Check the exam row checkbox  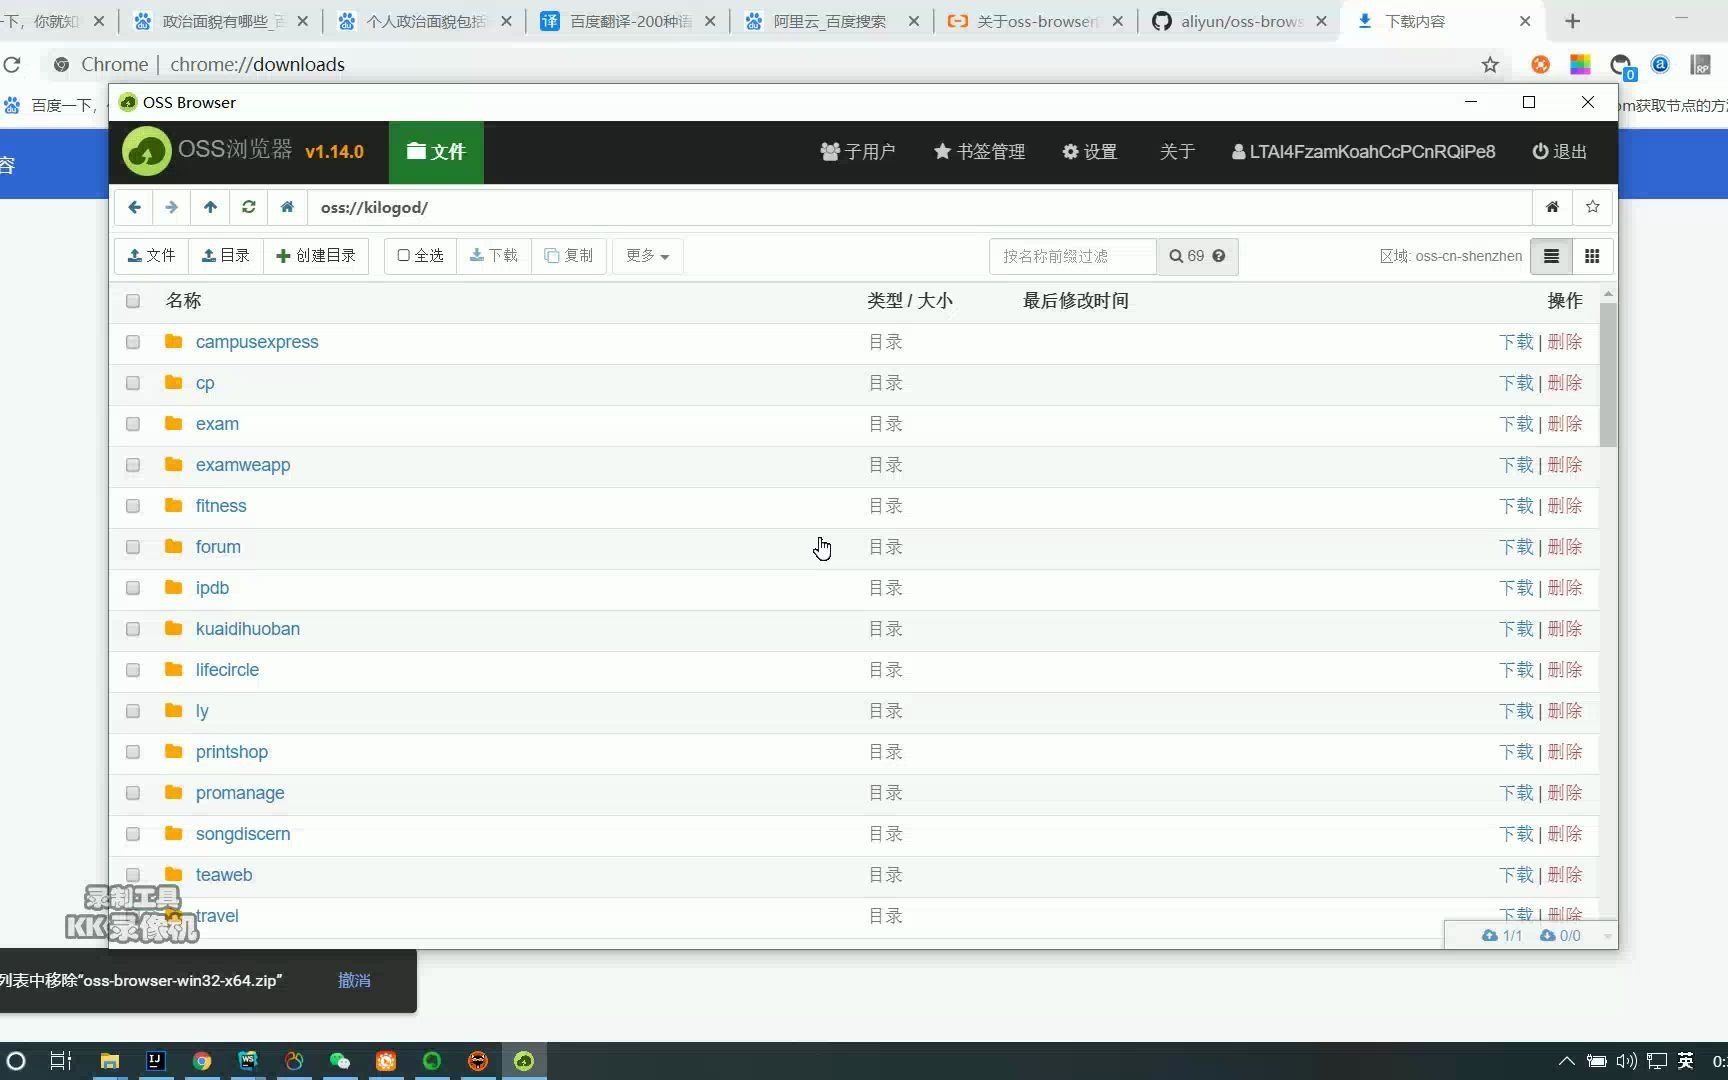tap(133, 424)
